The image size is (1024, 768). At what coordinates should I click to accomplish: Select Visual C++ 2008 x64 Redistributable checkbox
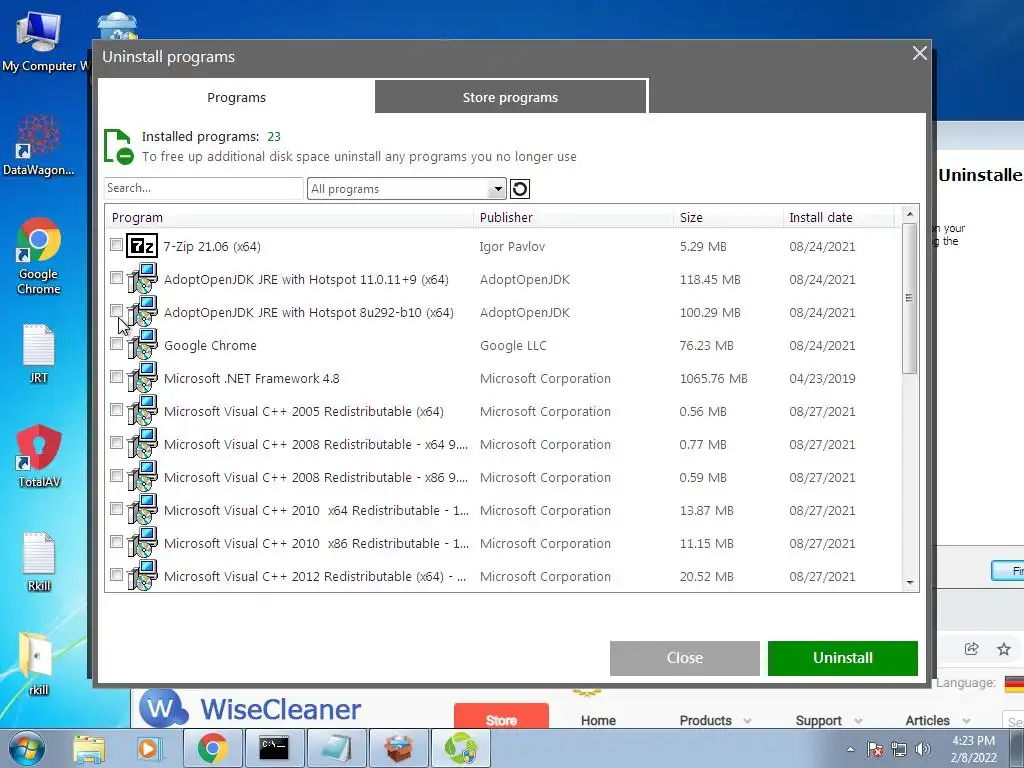(116, 443)
